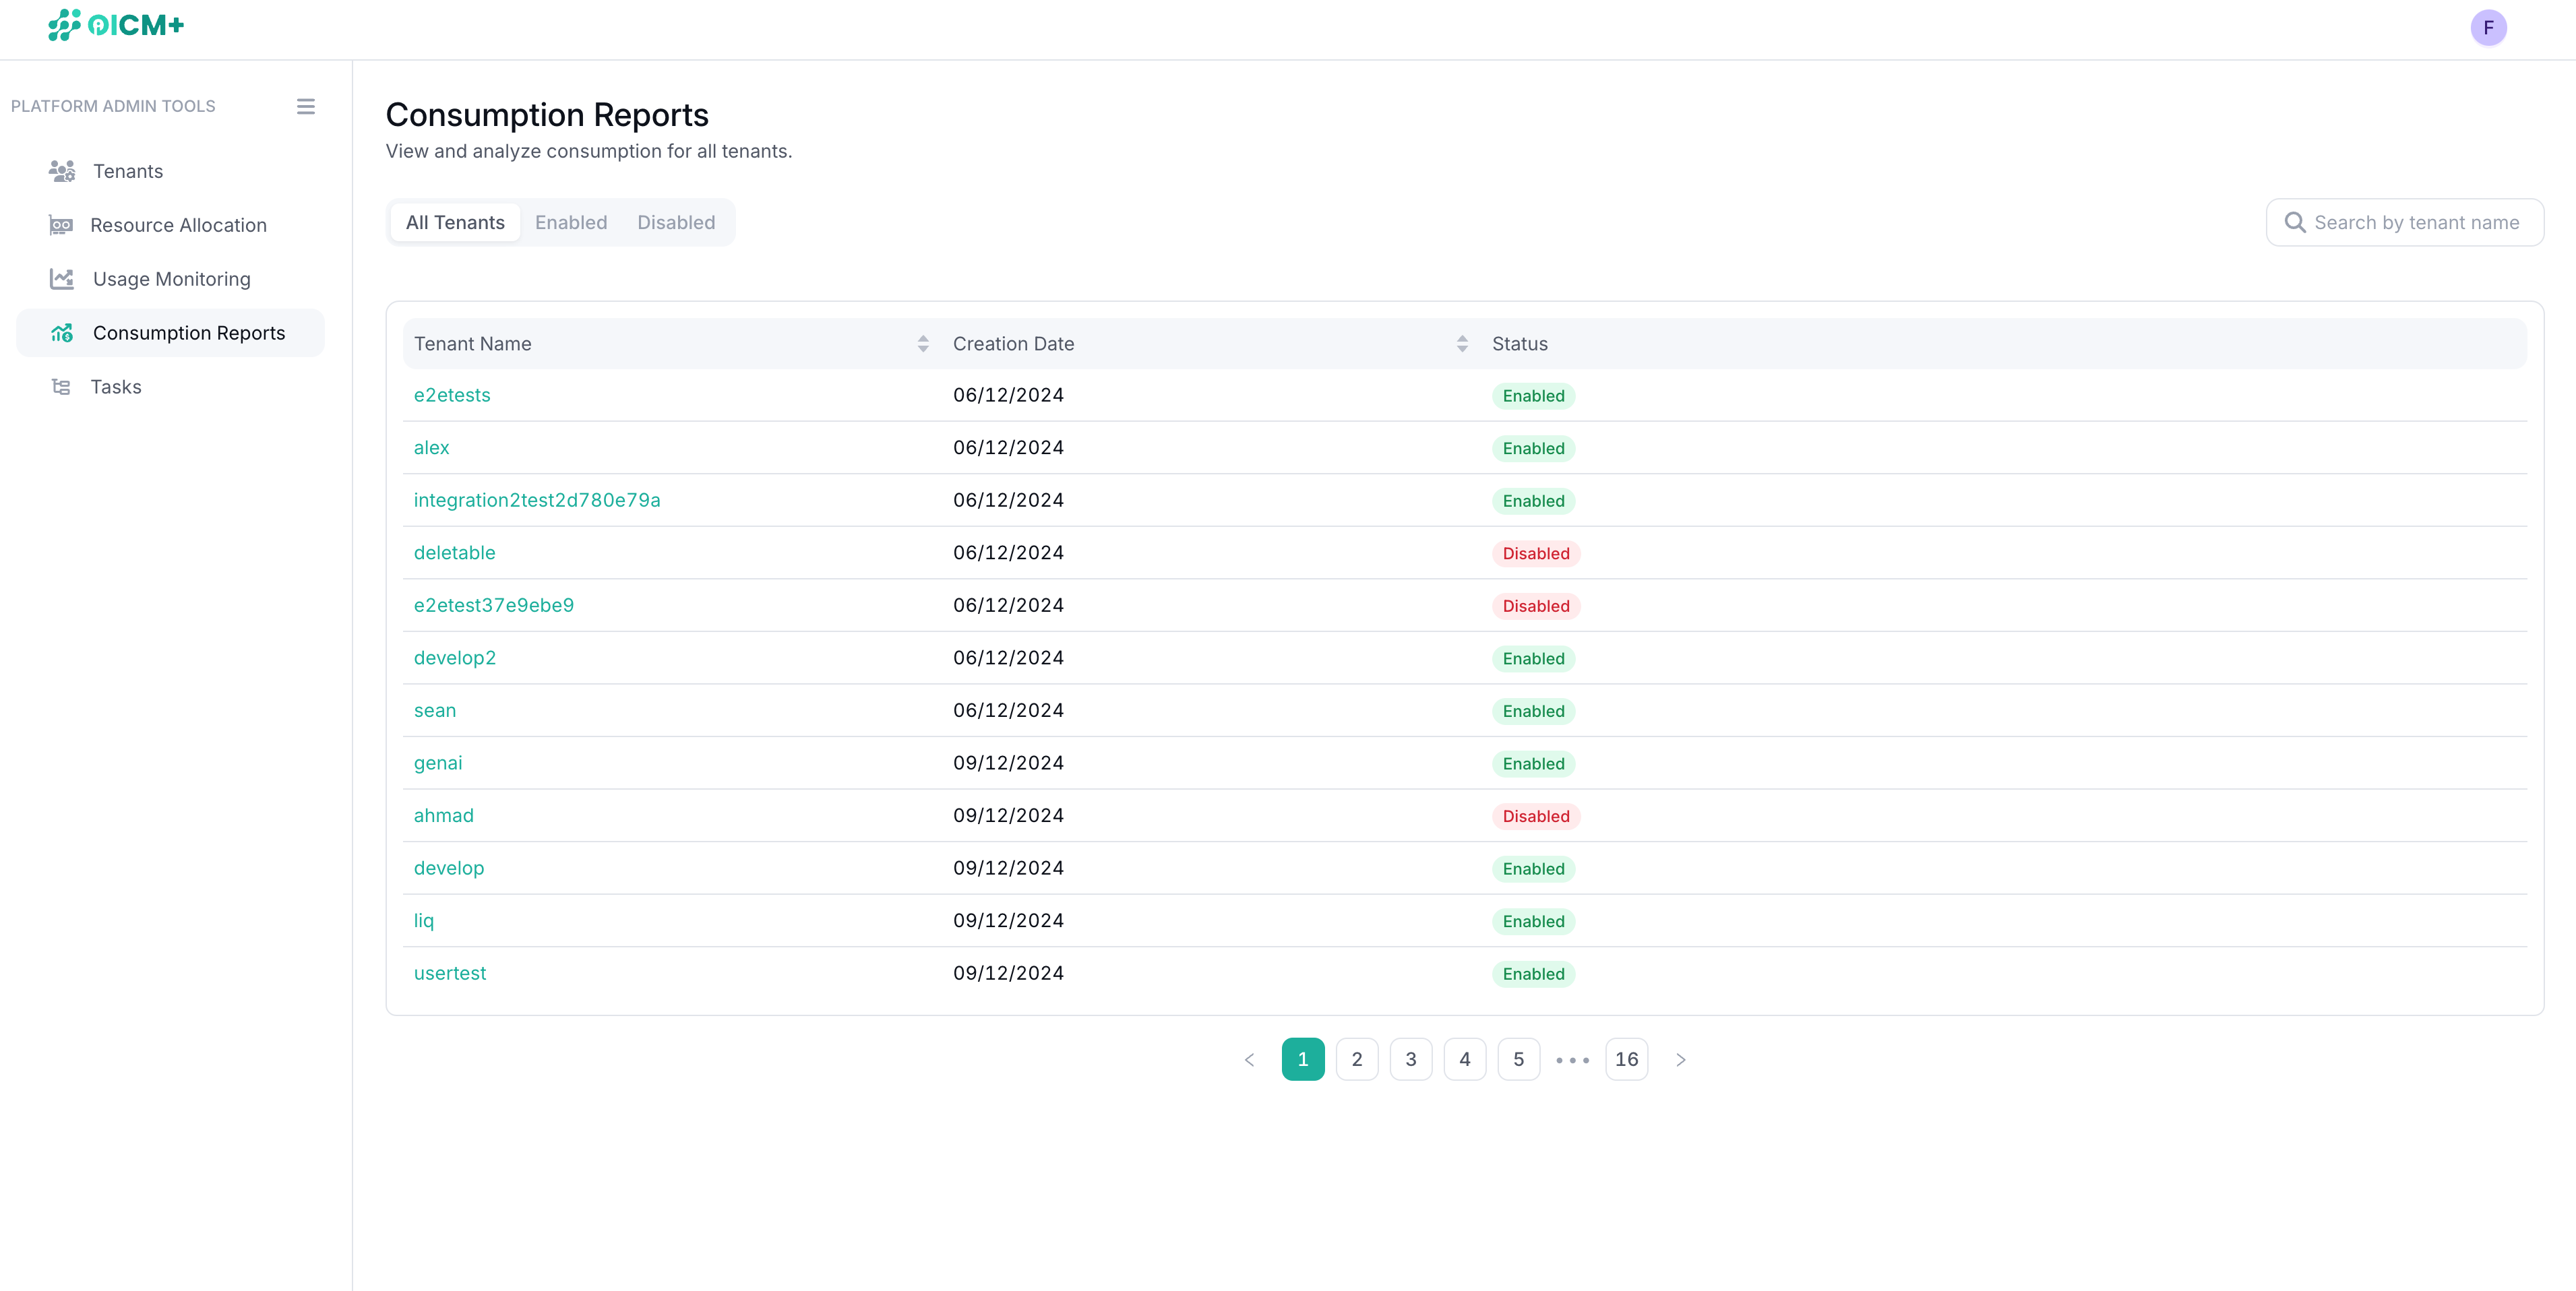This screenshot has width=2576, height=1291.
Task: Open the user avatar menu
Action: [x=2488, y=28]
